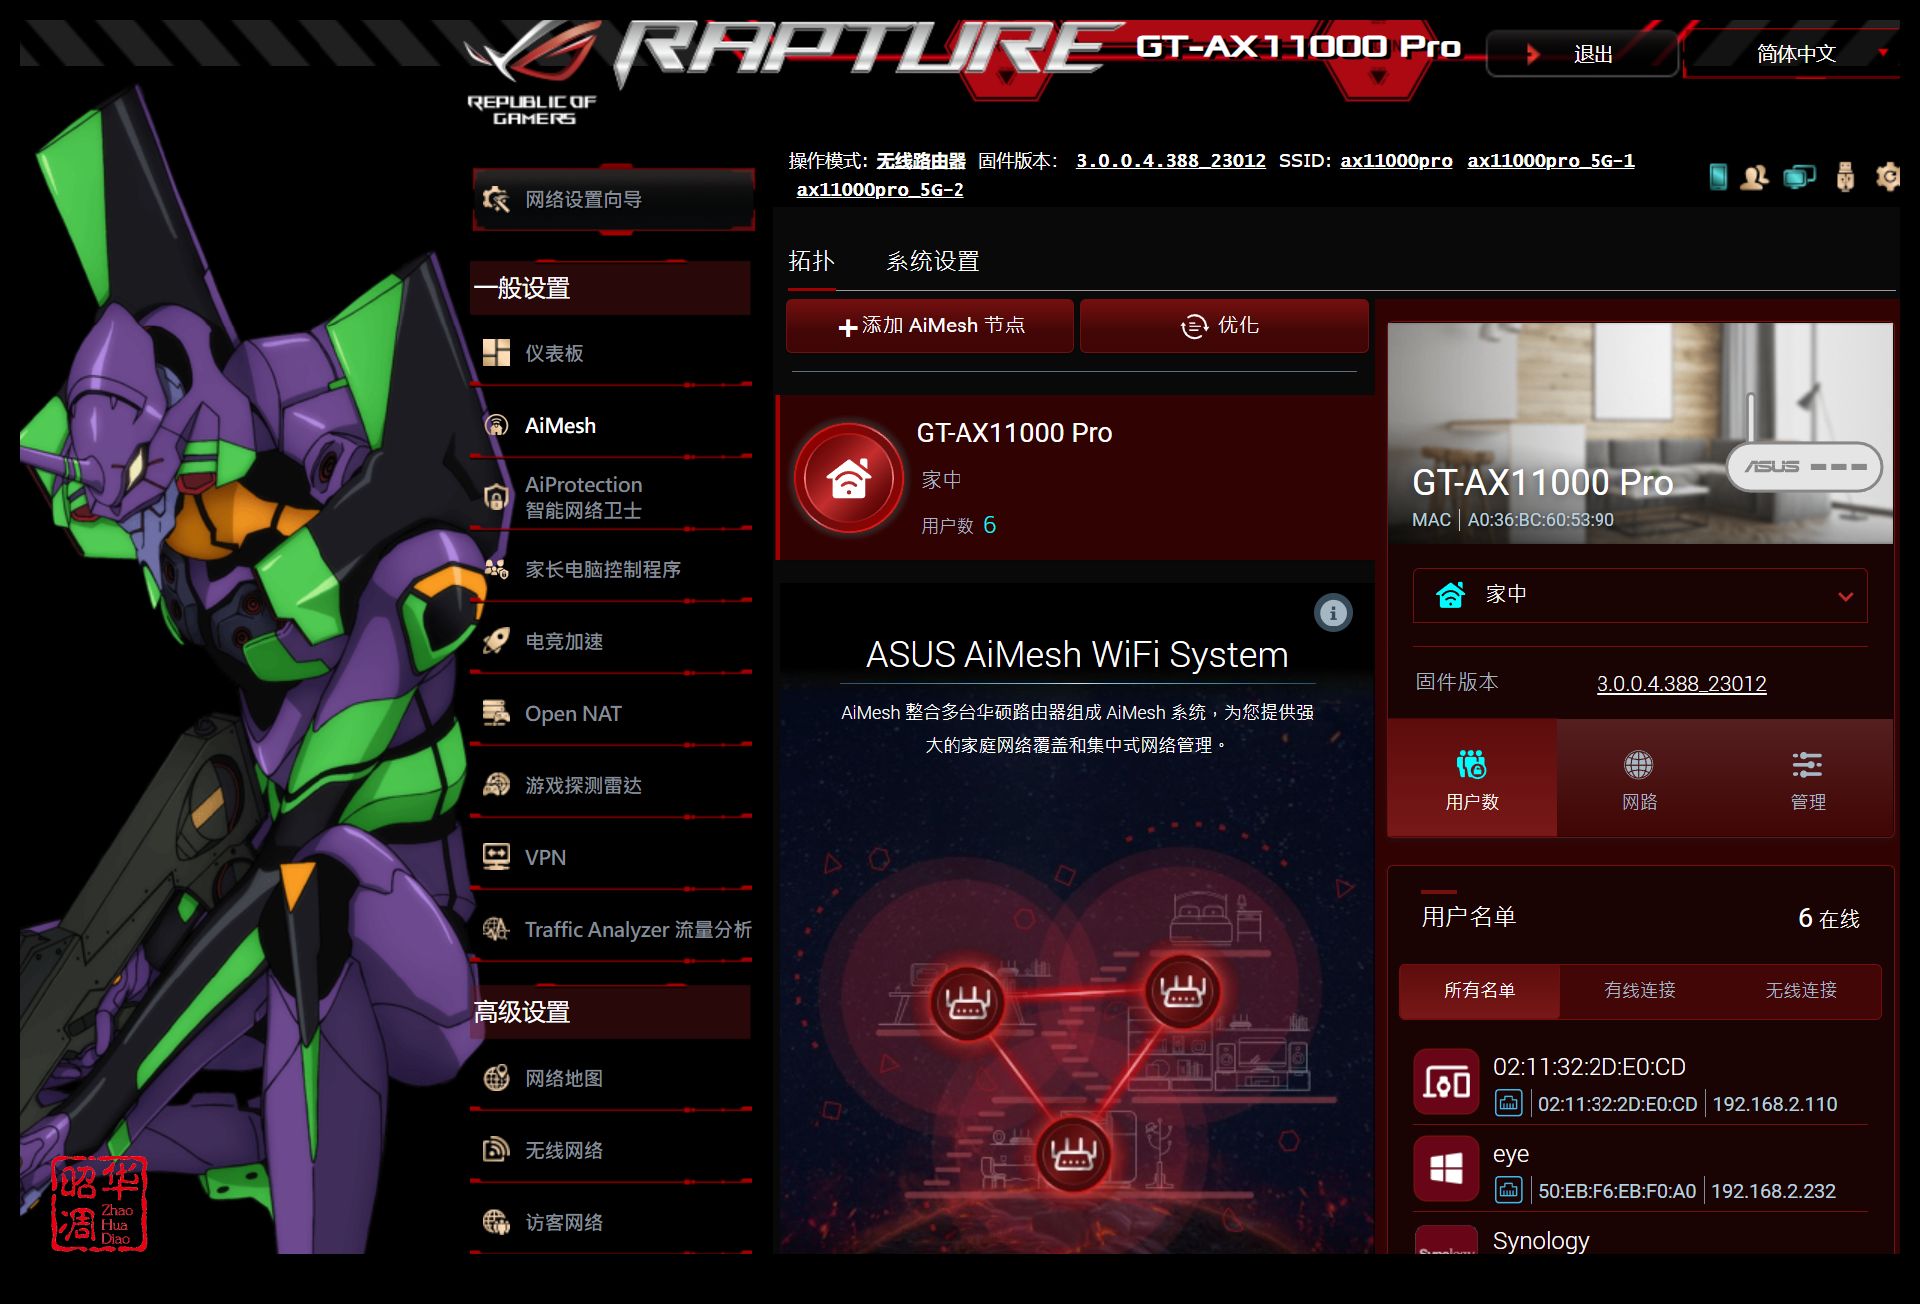The width and height of the screenshot is (1920, 1304).
Task: Click the 退出 logout button
Action: [x=1582, y=53]
